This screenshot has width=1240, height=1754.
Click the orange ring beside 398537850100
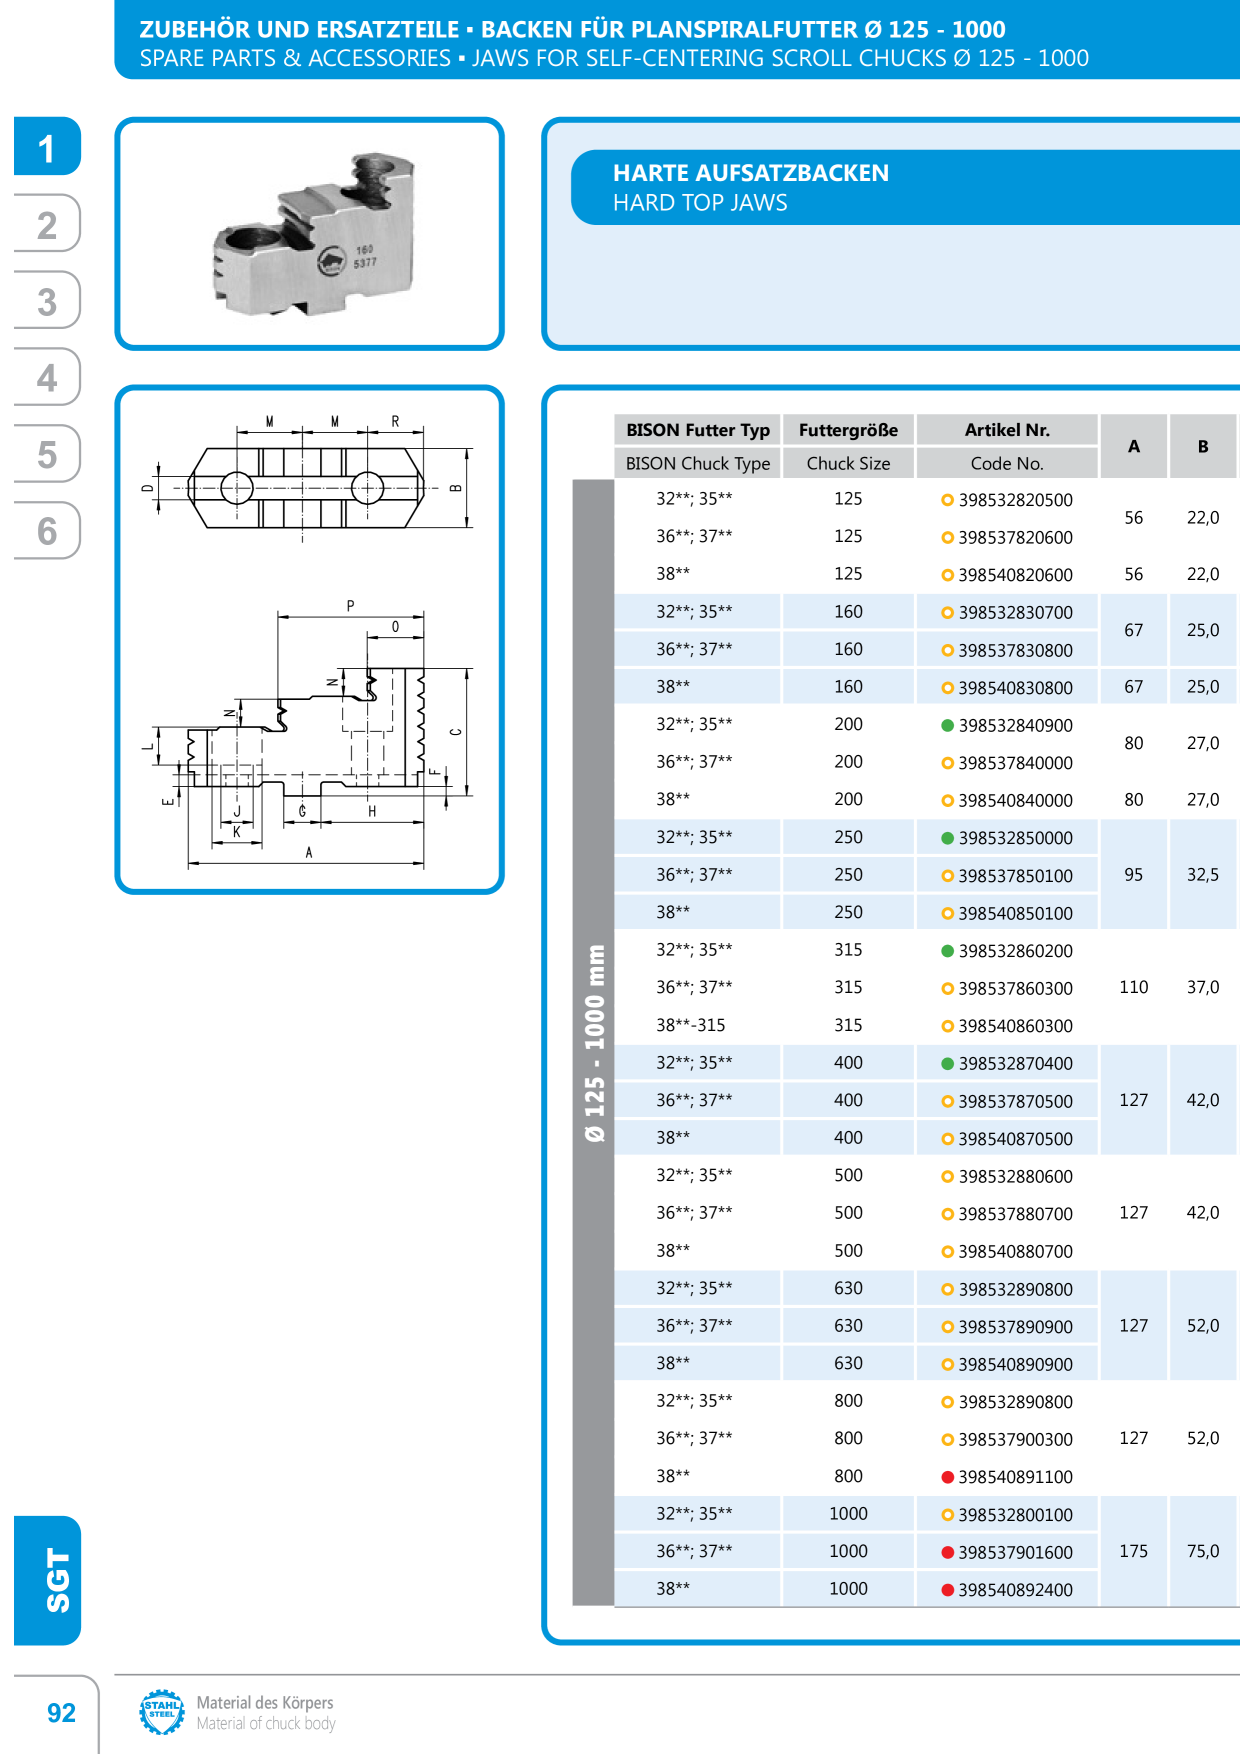tap(947, 876)
